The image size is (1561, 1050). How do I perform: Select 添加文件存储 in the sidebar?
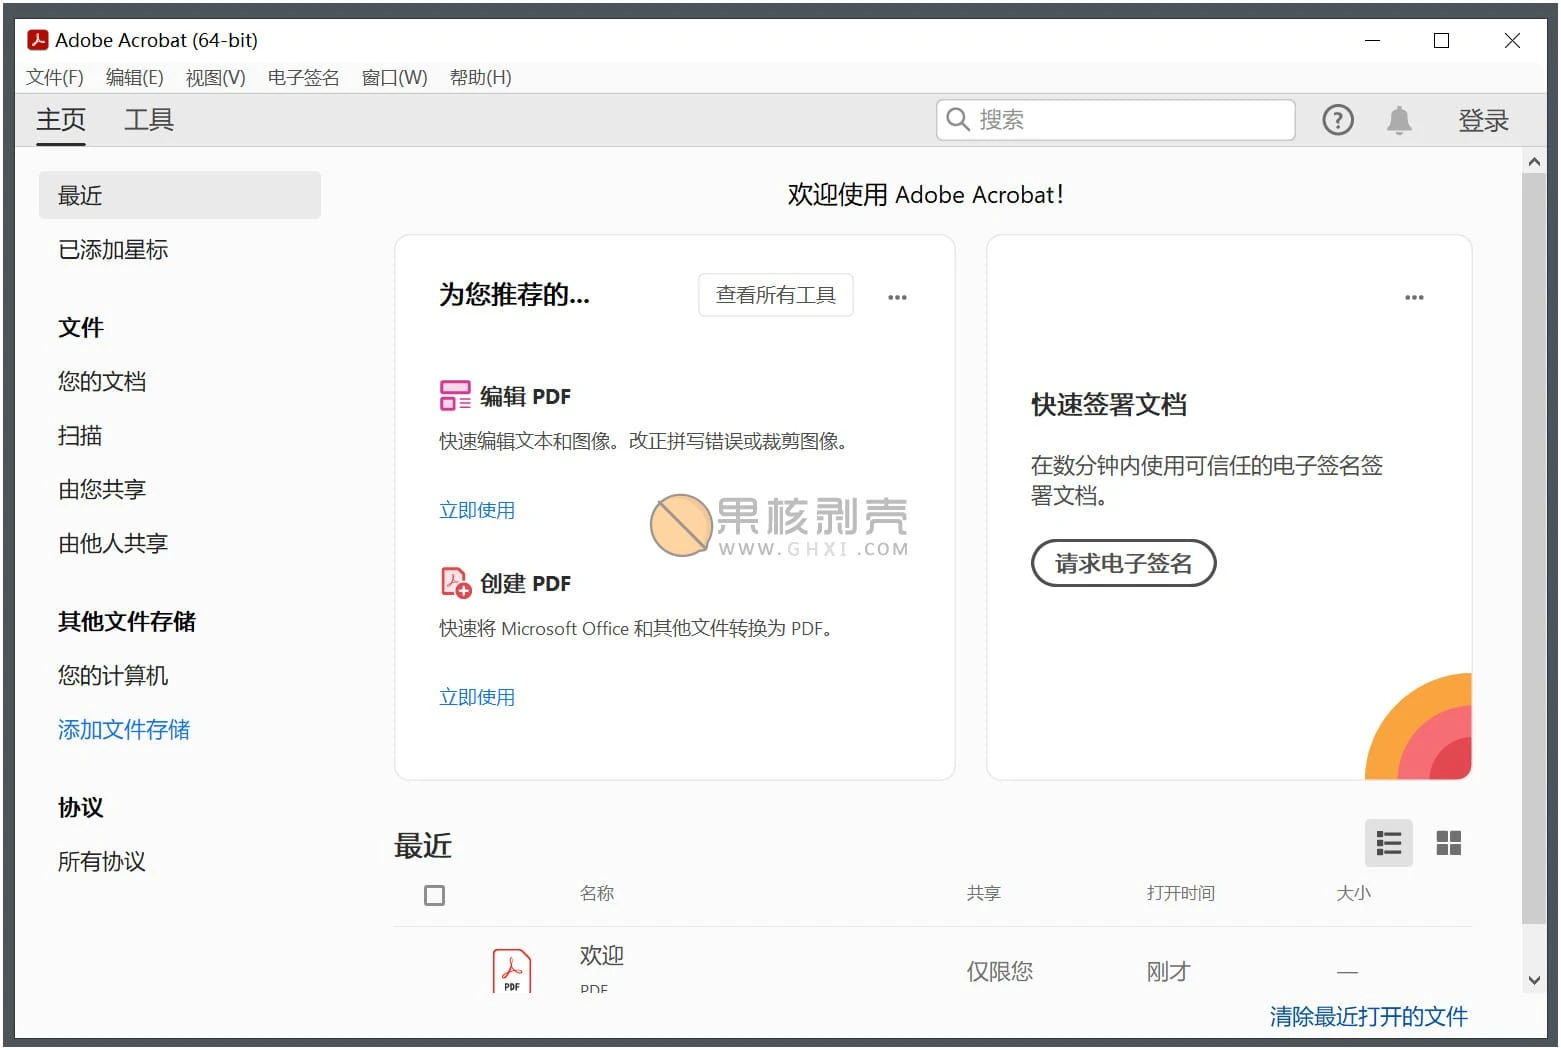coord(124,730)
